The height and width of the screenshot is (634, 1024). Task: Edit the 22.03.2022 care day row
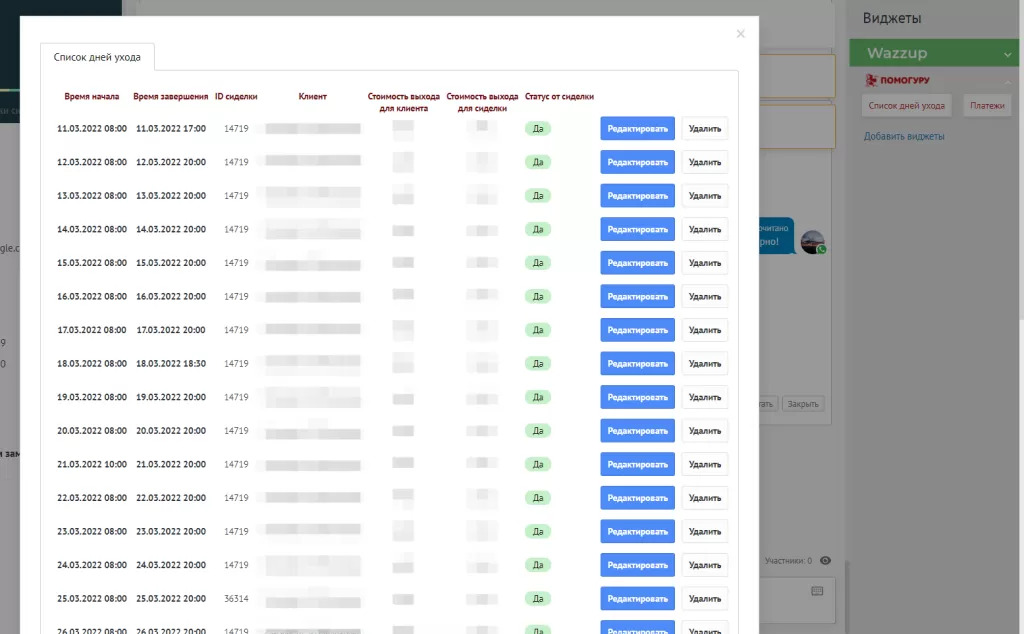pyautogui.click(x=637, y=498)
